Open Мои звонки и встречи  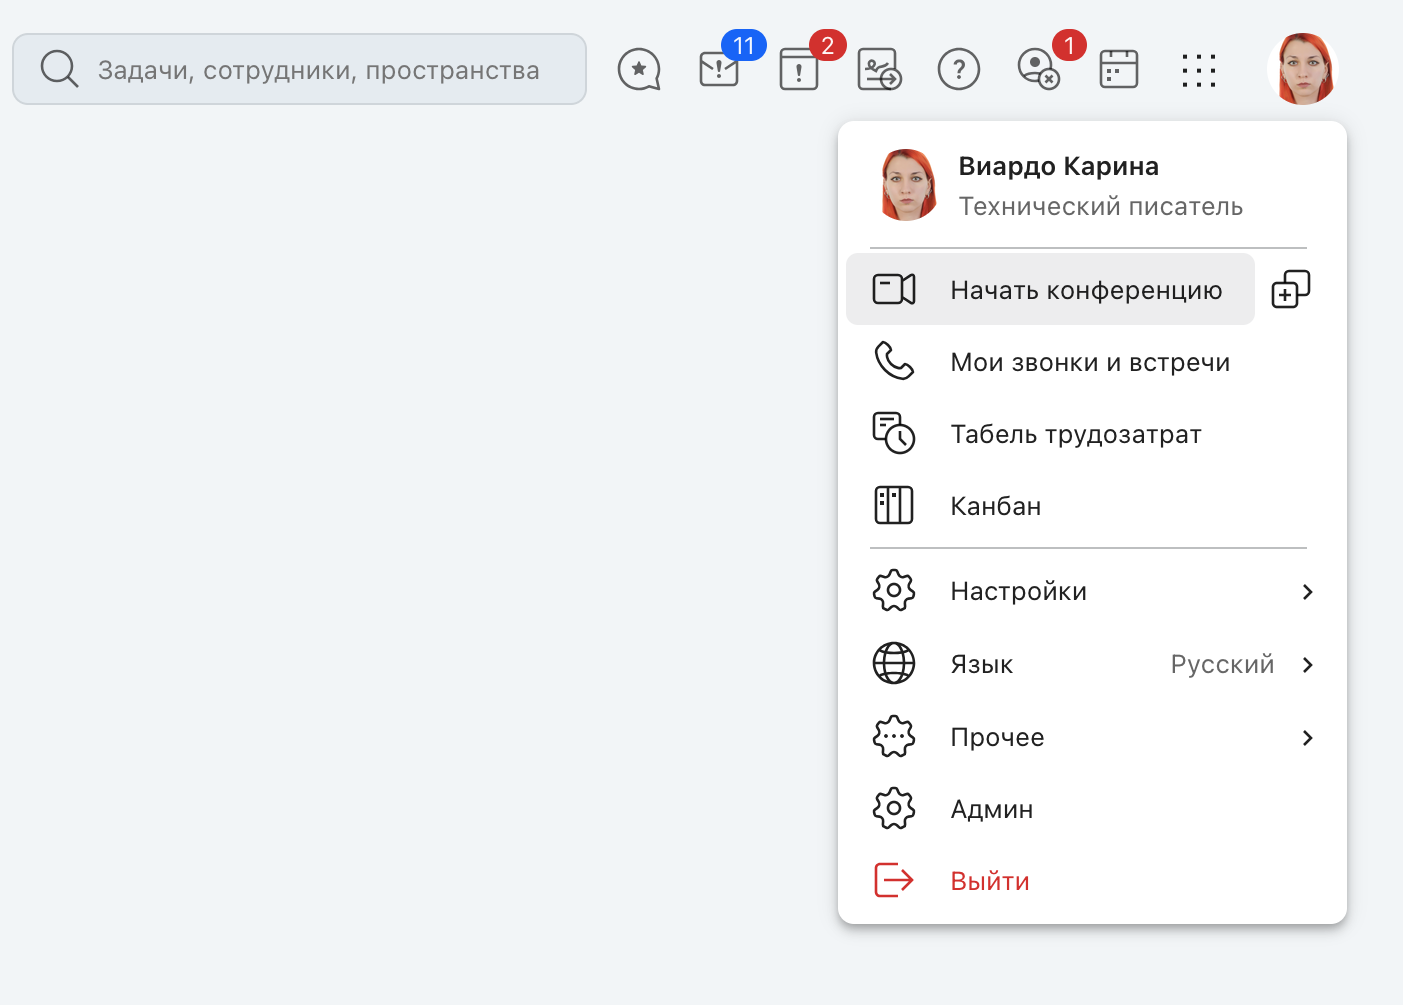point(1092,362)
